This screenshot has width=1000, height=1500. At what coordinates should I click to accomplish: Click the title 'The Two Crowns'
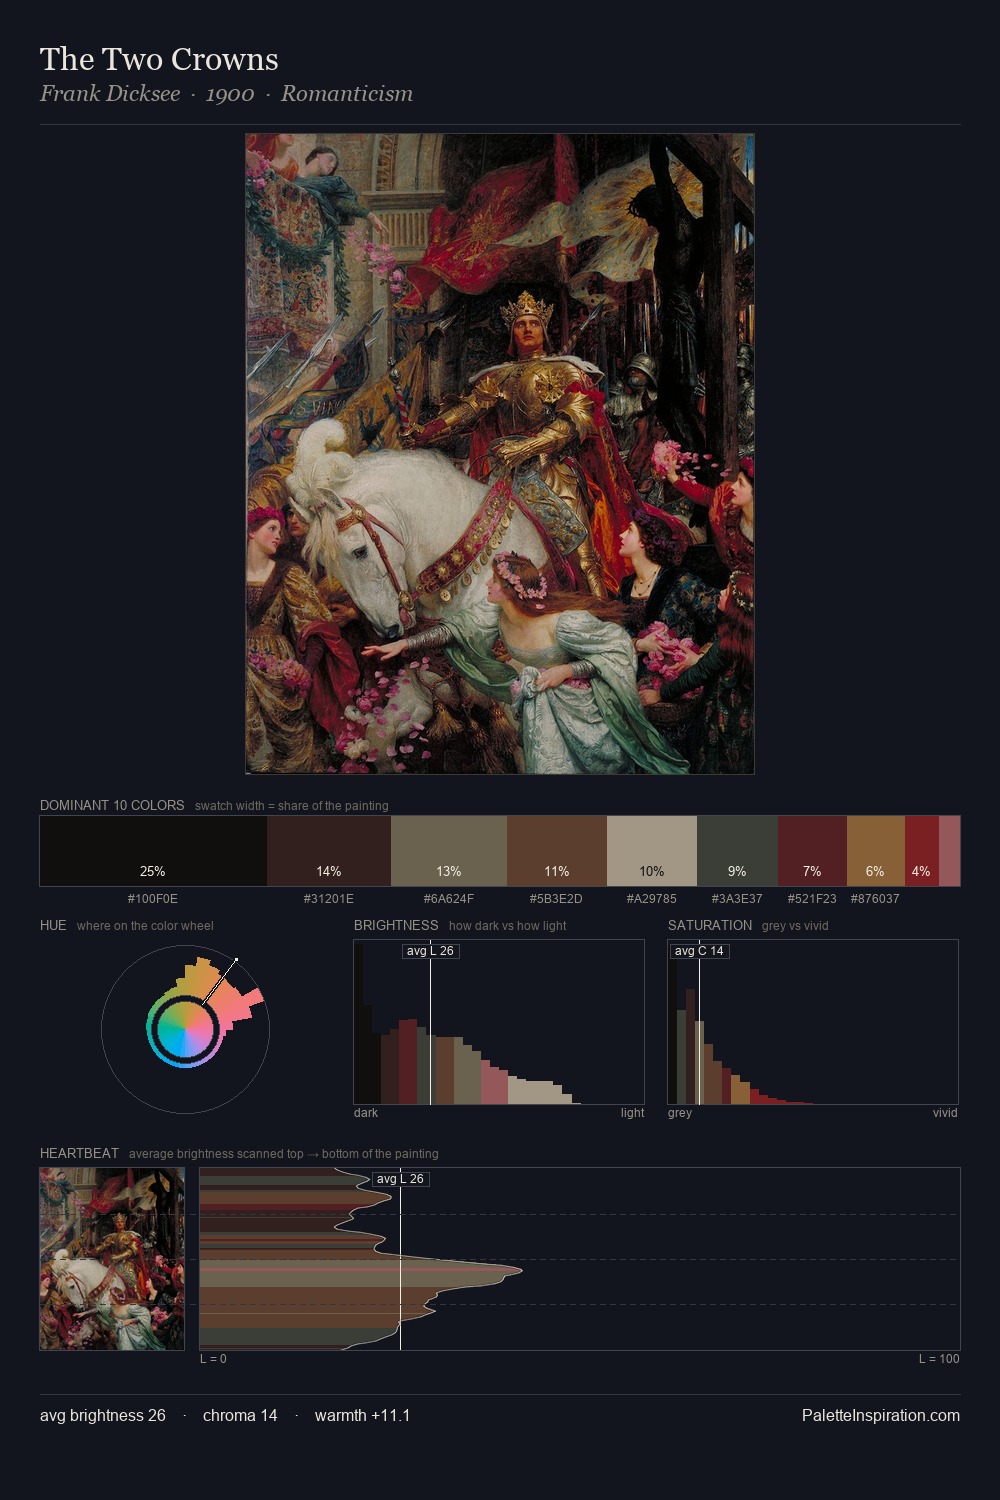(x=159, y=59)
